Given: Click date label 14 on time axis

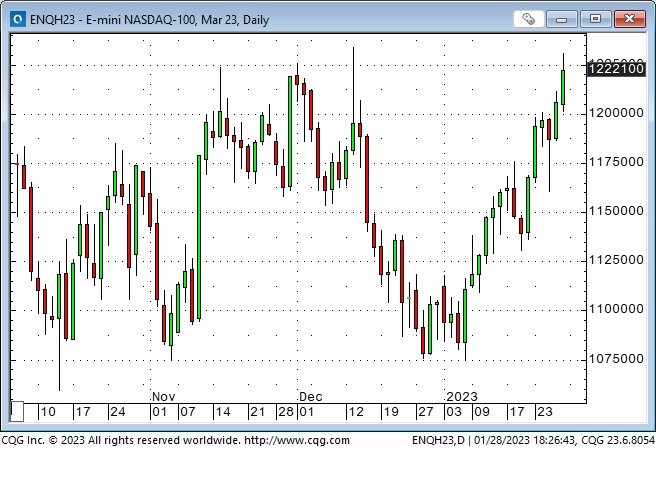Looking at the screenshot, I should [x=223, y=412].
